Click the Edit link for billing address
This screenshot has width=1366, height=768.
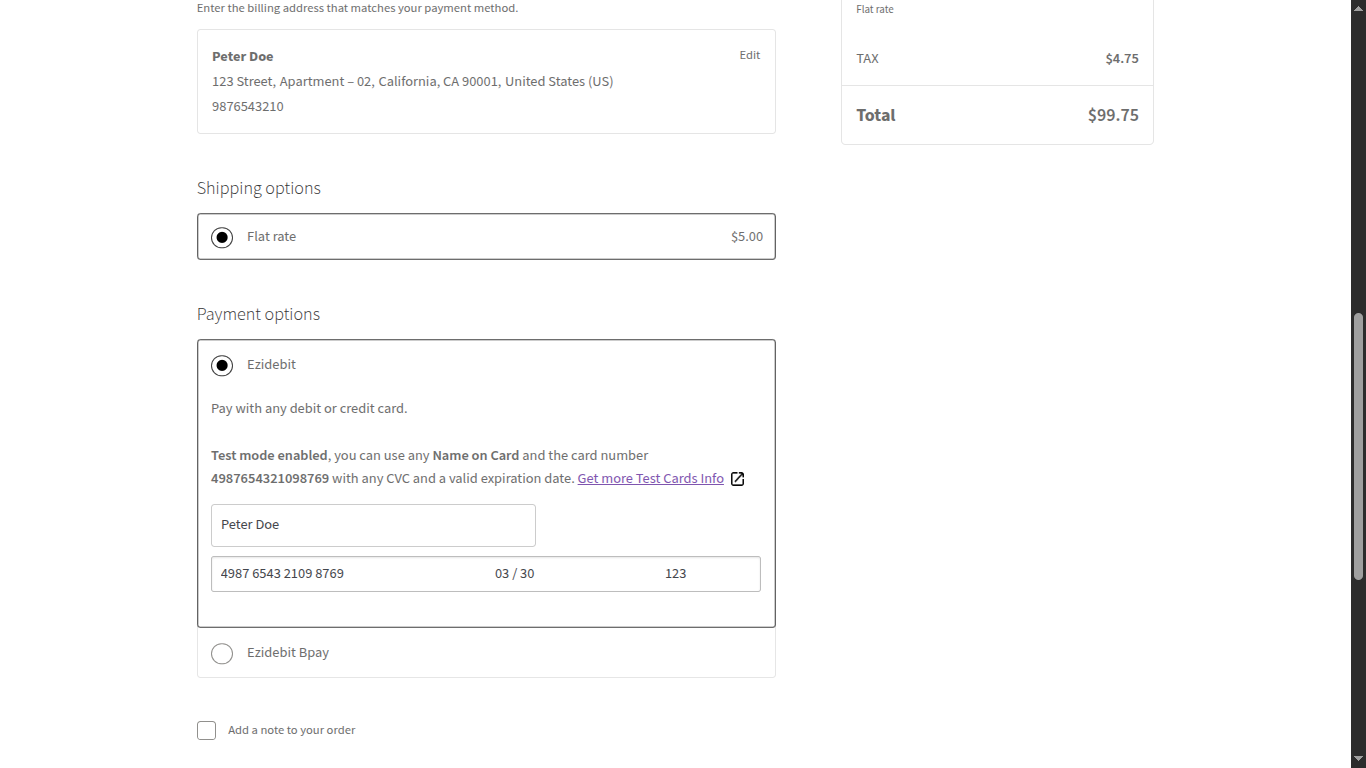749,55
